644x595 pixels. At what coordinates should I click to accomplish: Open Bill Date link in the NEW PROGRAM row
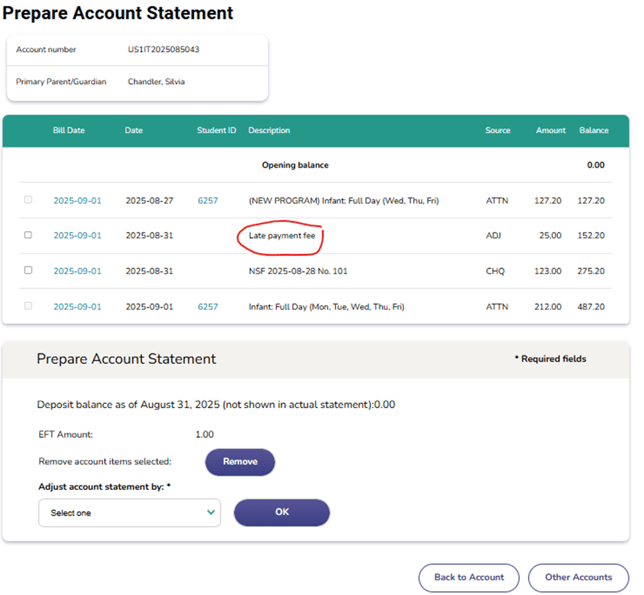point(77,201)
